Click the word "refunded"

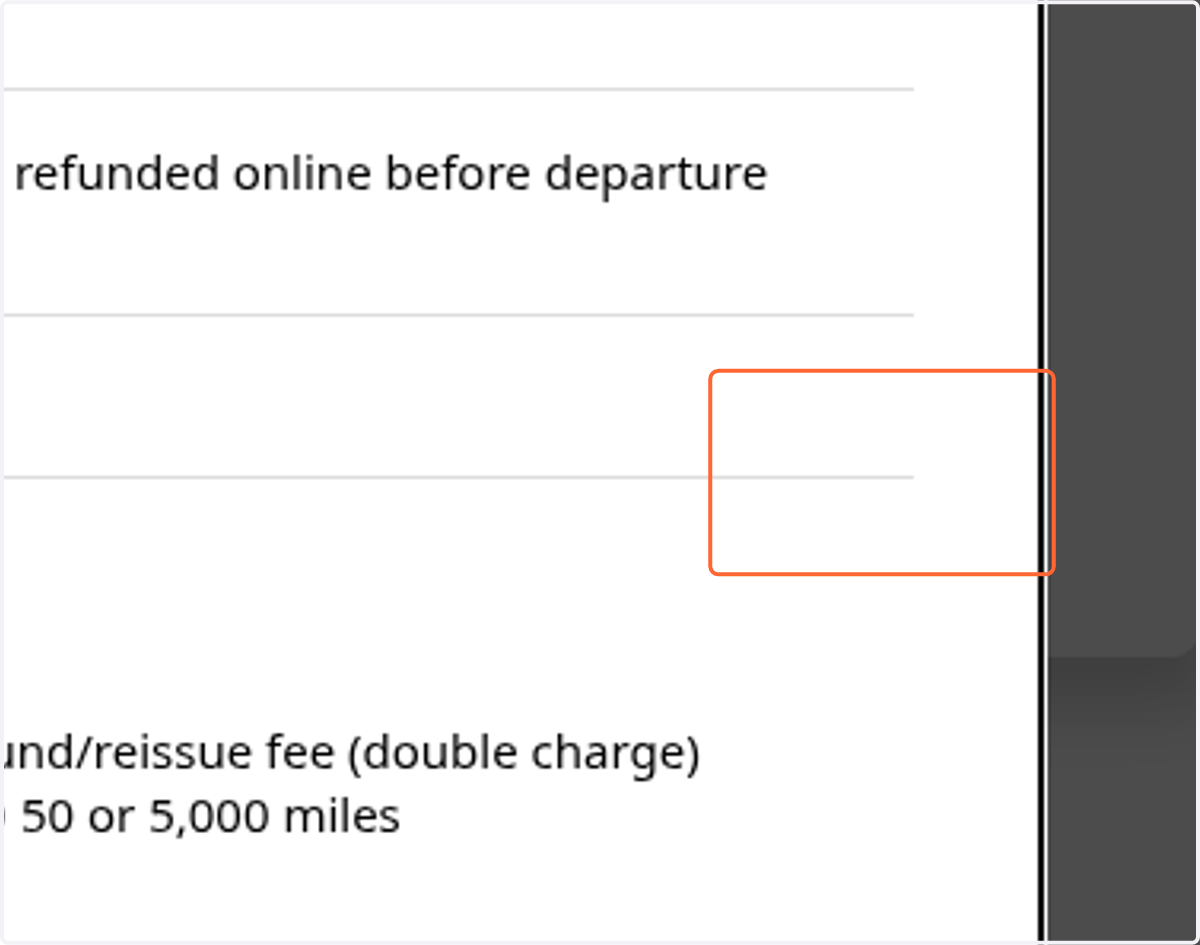[118, 174]
